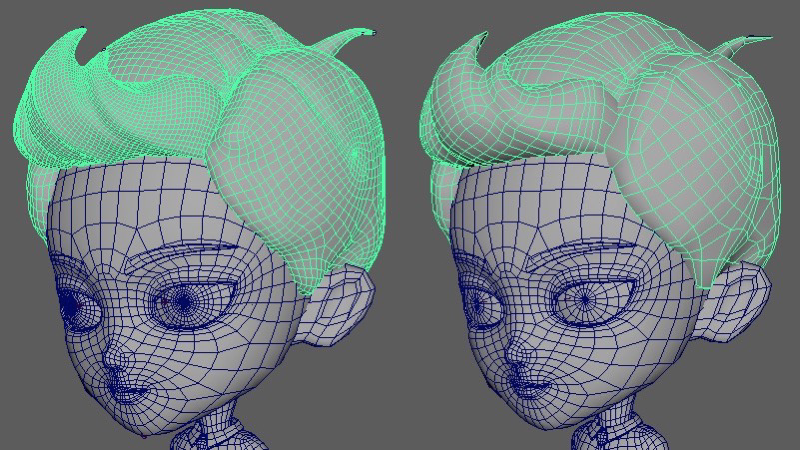Image resolution: width=800 pixels, height=450 pixels.
Task: Select the low-poly hair mesh on right model
Action: pyautogui.click(x=690, y=160)
